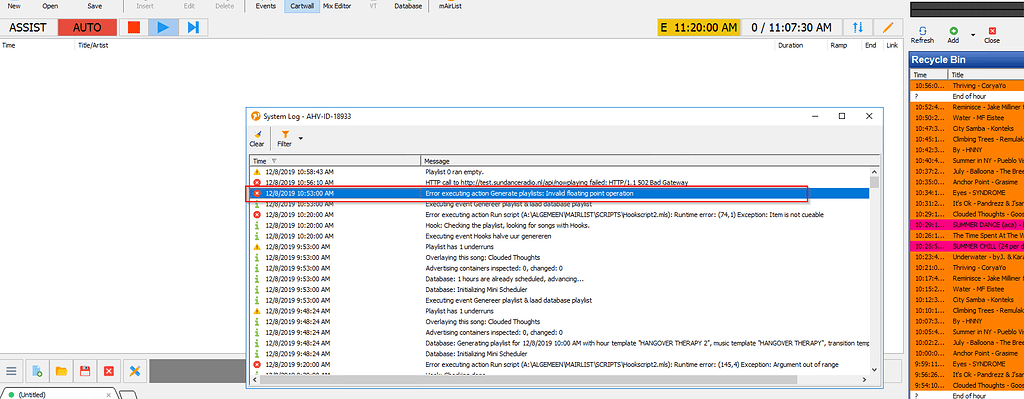Click the red floppy disk save icon
This screenshot has height=399, width=1024.
[85, 371]
